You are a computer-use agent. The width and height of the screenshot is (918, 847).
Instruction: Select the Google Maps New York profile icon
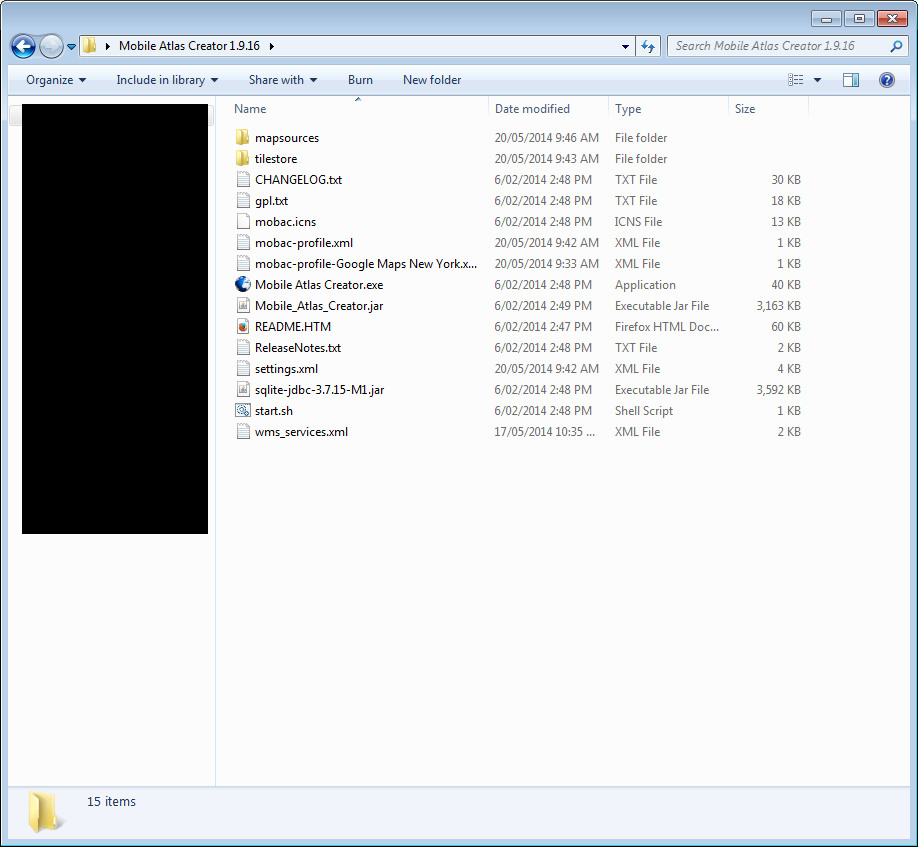pos(243,264)
